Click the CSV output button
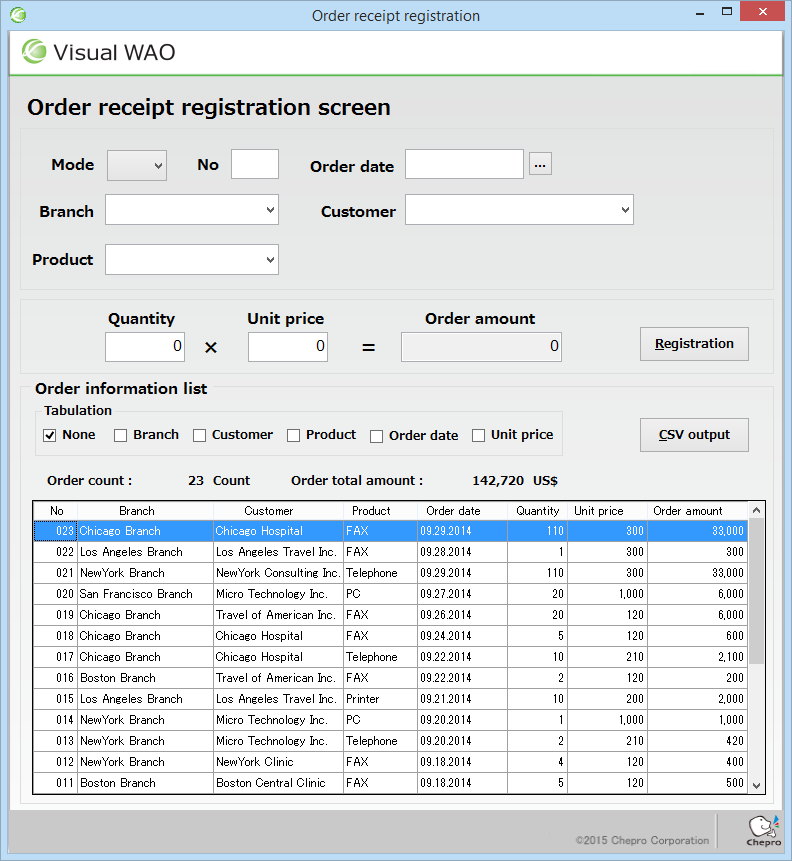Screen dimensions: 792x861 point(694,435)
